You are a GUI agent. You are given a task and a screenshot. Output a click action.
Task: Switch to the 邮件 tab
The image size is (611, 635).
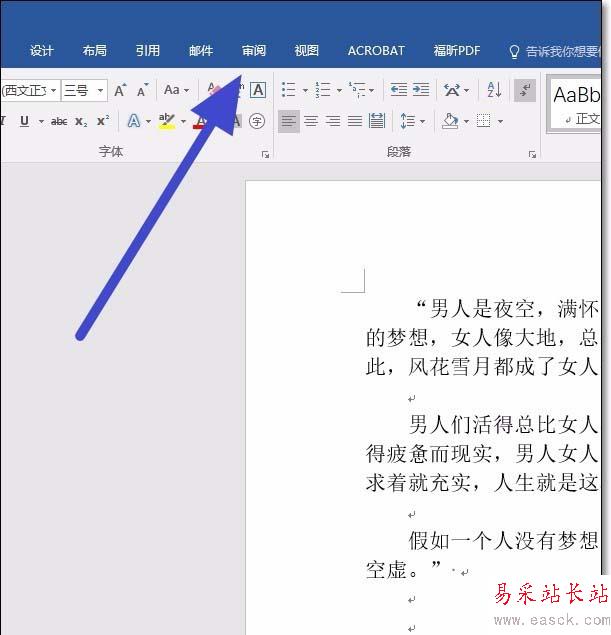pyautogui.click(x=201, y=51)
